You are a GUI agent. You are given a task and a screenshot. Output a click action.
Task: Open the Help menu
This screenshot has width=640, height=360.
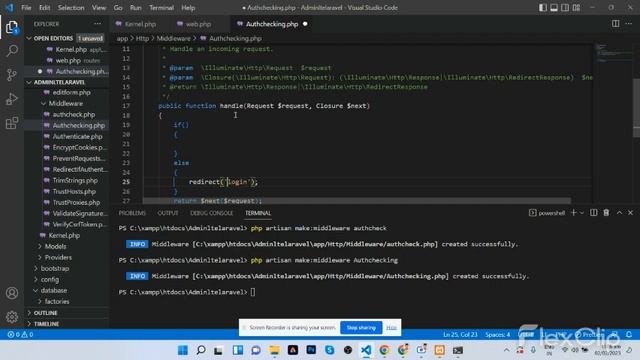(188, 7)
